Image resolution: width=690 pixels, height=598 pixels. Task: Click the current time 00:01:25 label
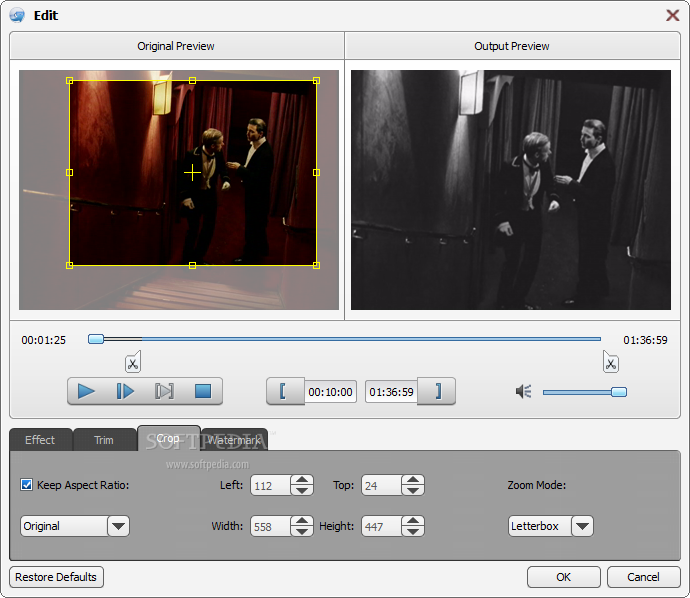pyautogui.click(x=44, y=340)
